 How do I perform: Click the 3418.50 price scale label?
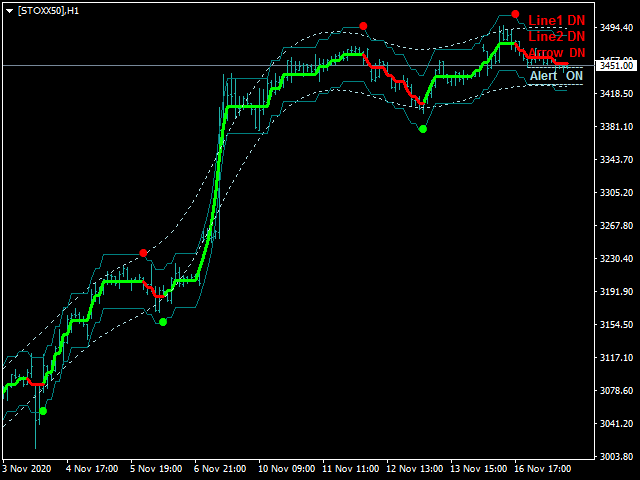tap(616, 93)
